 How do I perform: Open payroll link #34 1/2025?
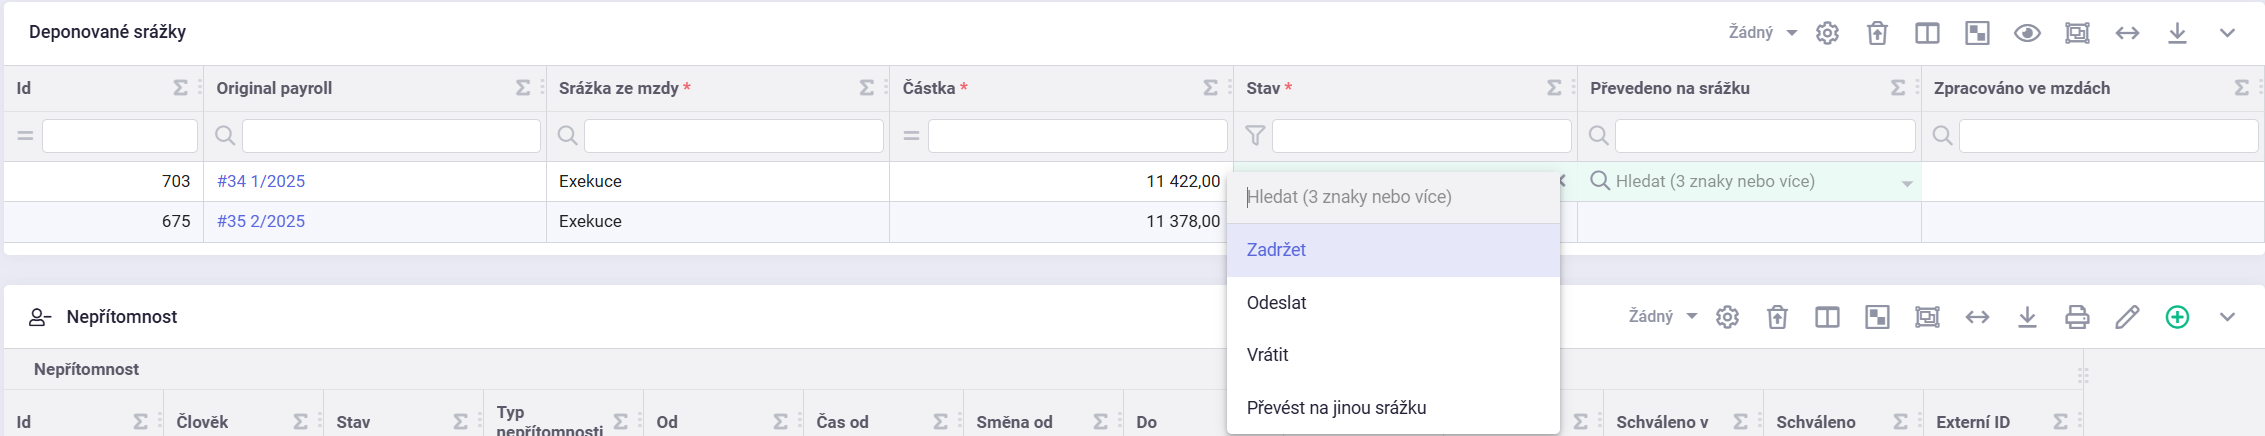[x=261, y=181]
